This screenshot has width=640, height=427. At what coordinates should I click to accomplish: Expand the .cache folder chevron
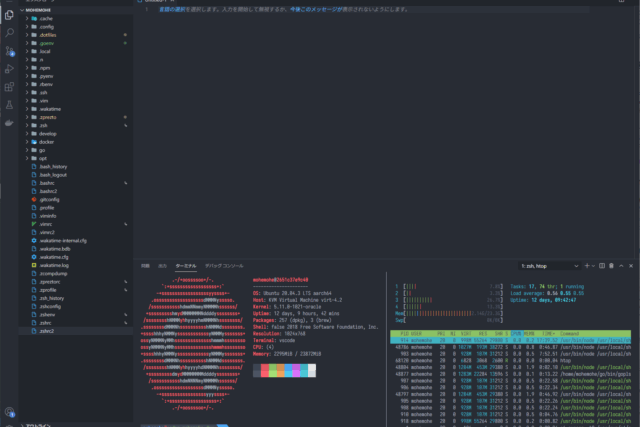27,18
